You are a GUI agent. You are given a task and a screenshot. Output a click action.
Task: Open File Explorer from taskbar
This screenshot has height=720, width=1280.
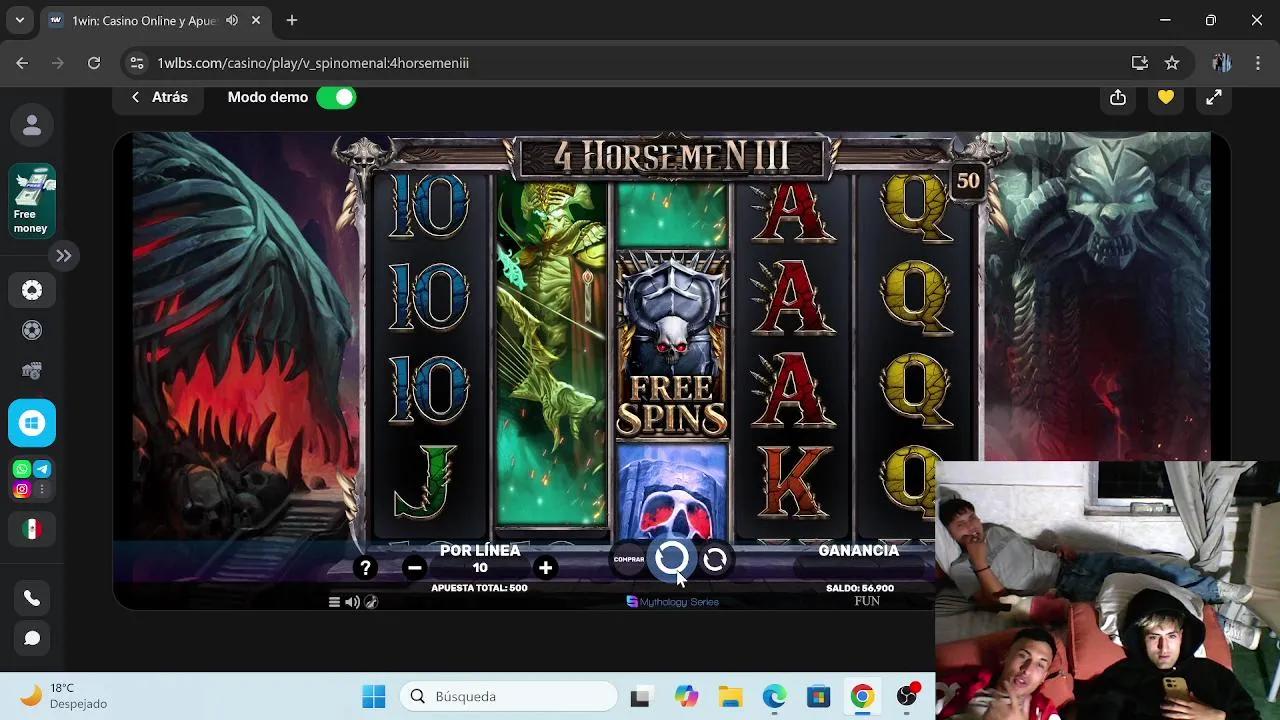click(730, 697)
